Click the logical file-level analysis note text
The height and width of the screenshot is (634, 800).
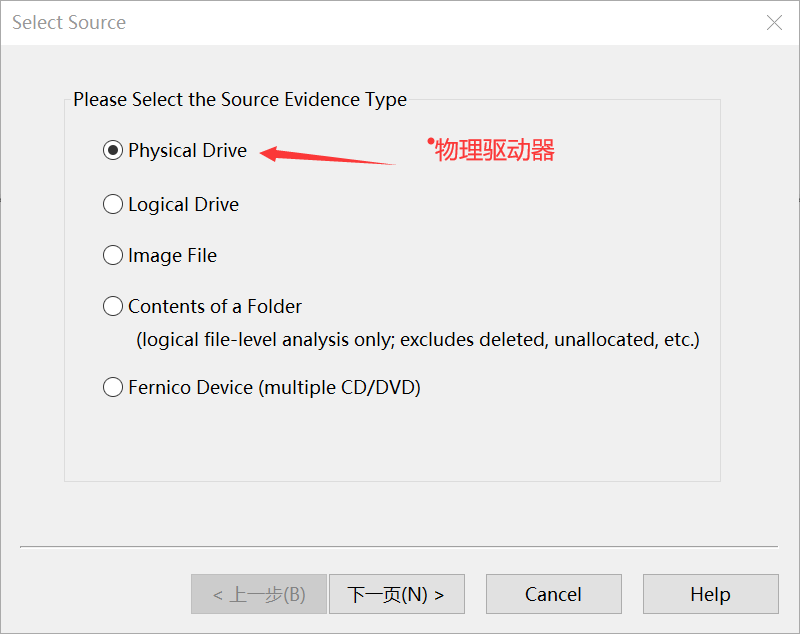[x=418, y=339]
